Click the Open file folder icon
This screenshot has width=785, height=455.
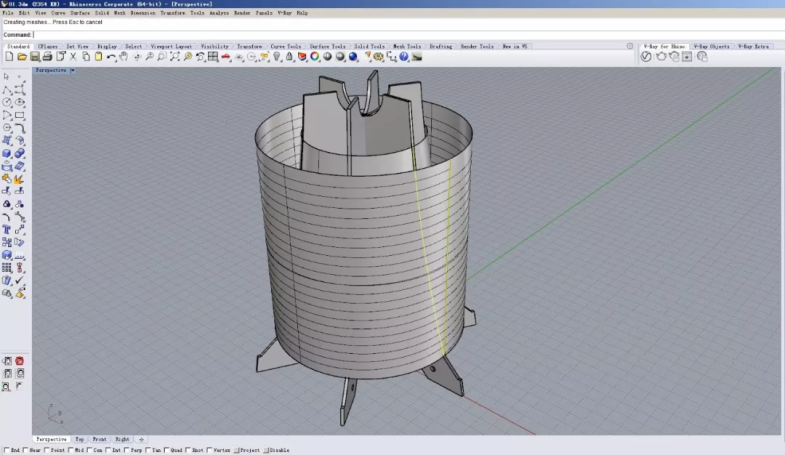[x=21, y=57]
